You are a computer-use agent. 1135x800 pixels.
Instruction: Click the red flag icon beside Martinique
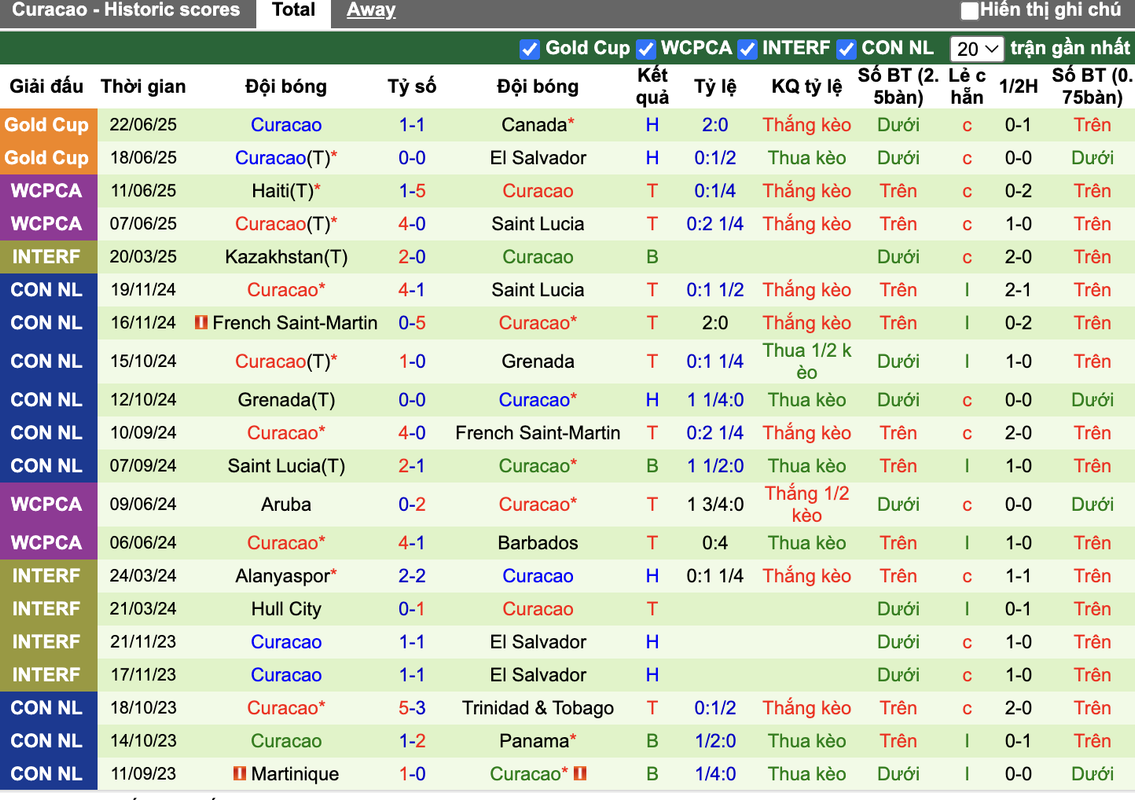(x=240, y=773)
